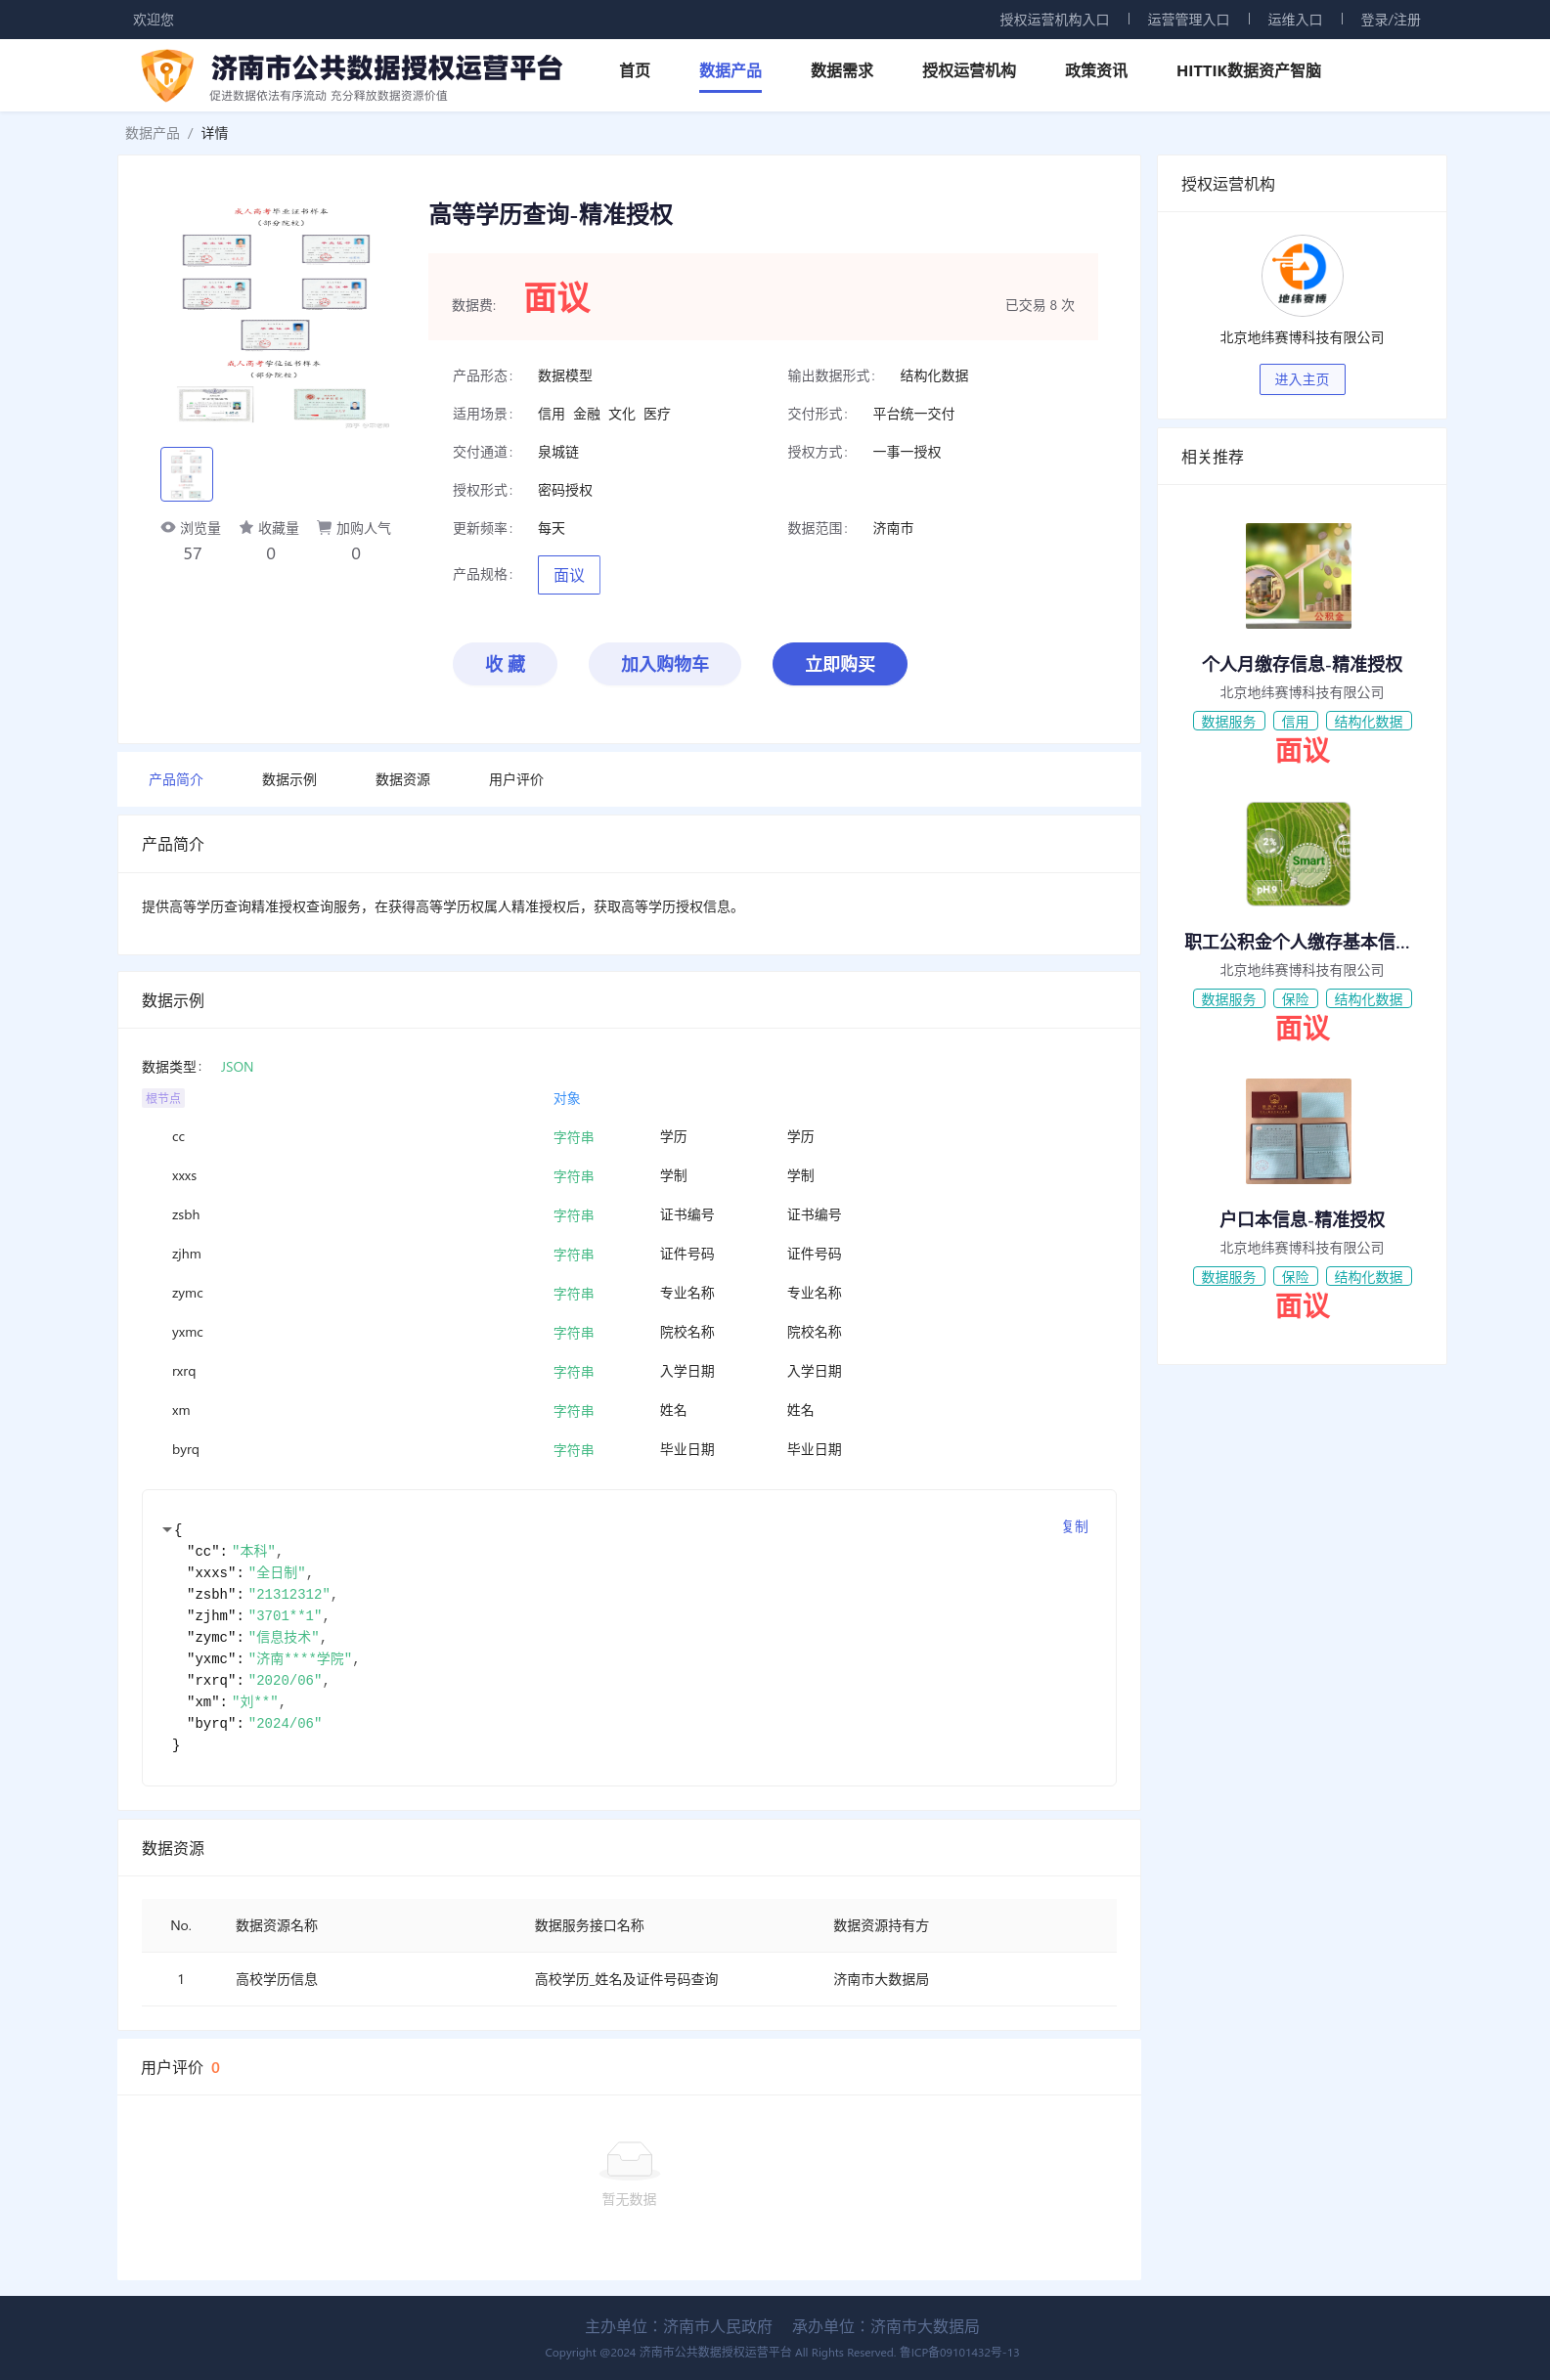1550x2380 pixels.
Task: Select the zsbh field row
Action: point(629,1215)
